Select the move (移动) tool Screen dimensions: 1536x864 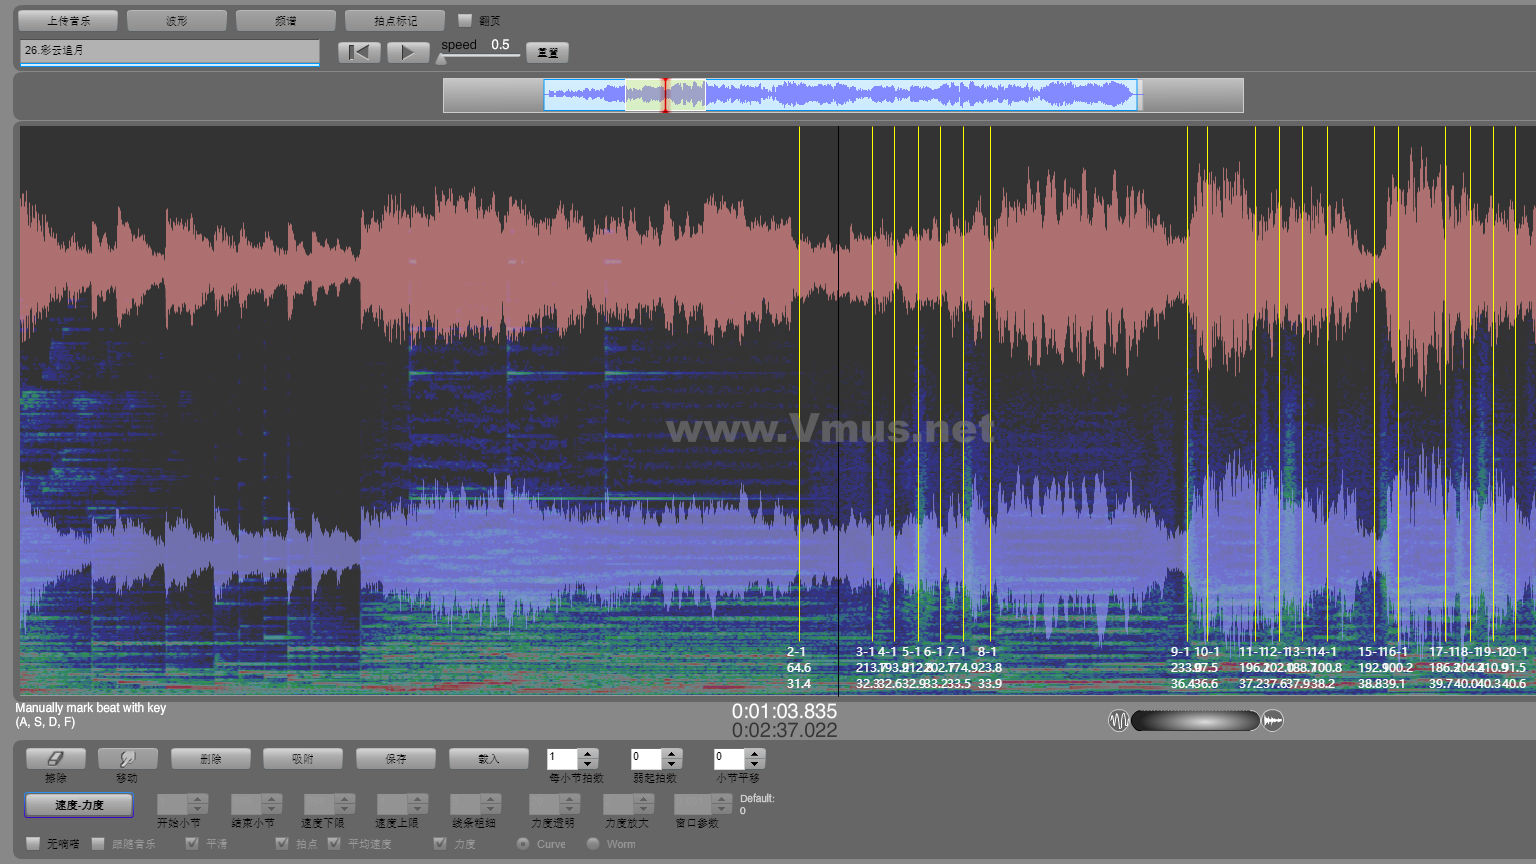click(127, 759)
